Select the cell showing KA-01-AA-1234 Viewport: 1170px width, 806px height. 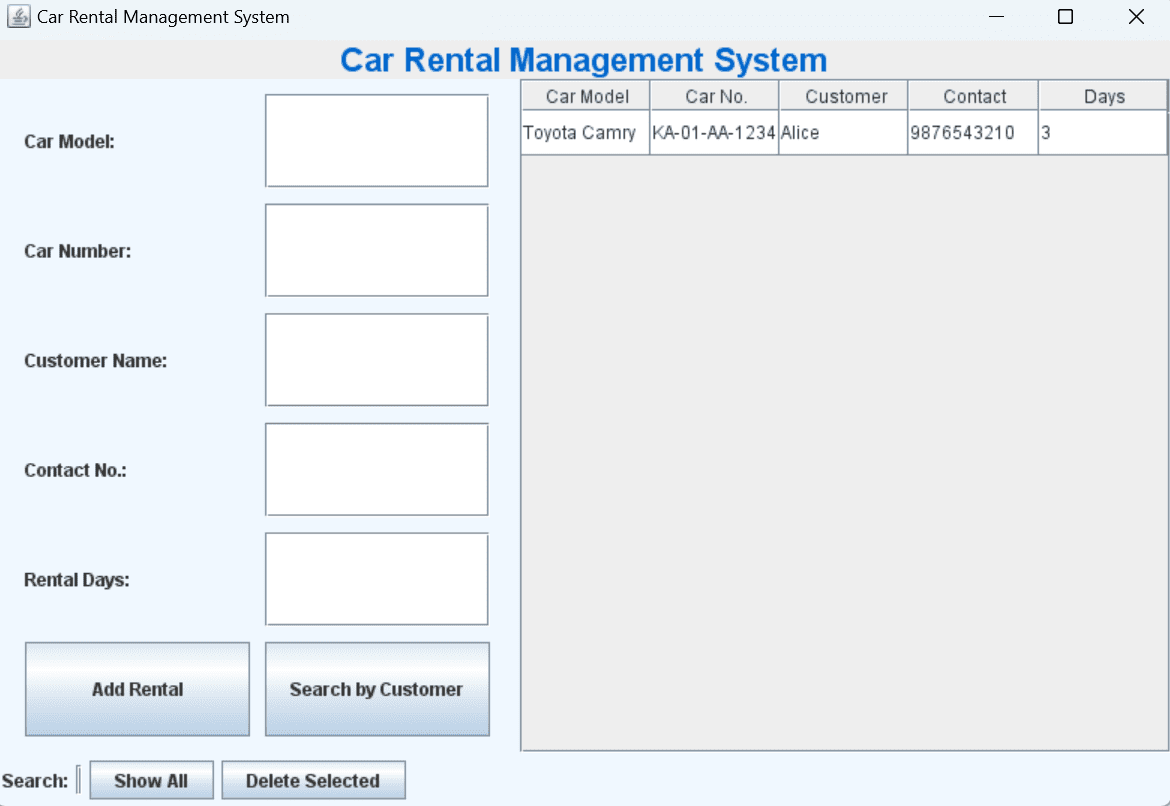point(714,132)
